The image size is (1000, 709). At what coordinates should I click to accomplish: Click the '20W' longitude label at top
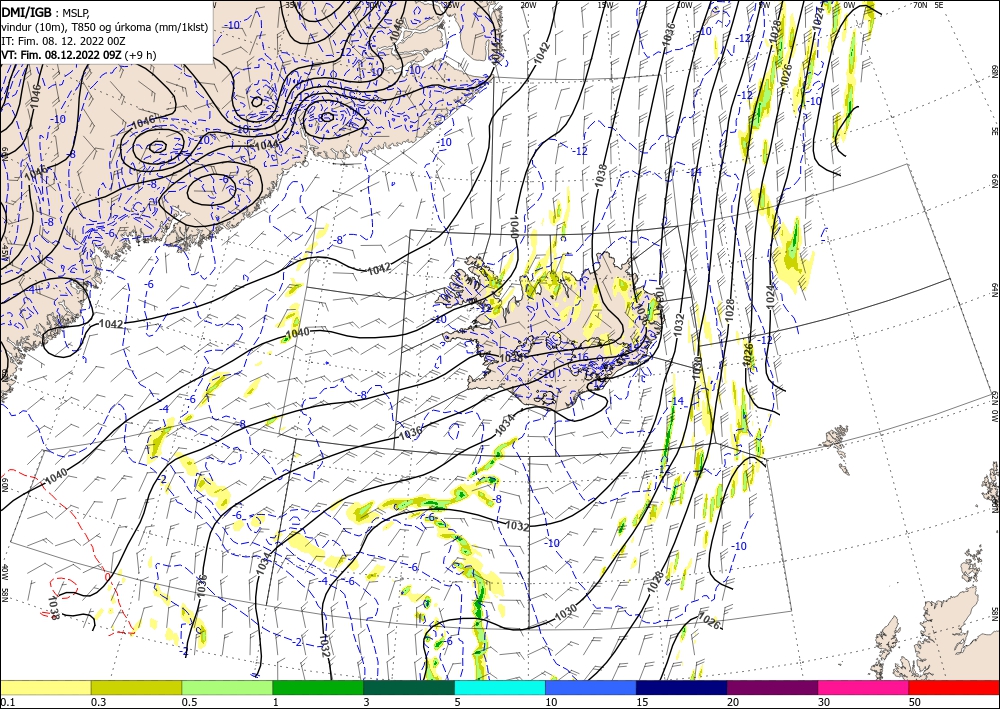[528, 5]
